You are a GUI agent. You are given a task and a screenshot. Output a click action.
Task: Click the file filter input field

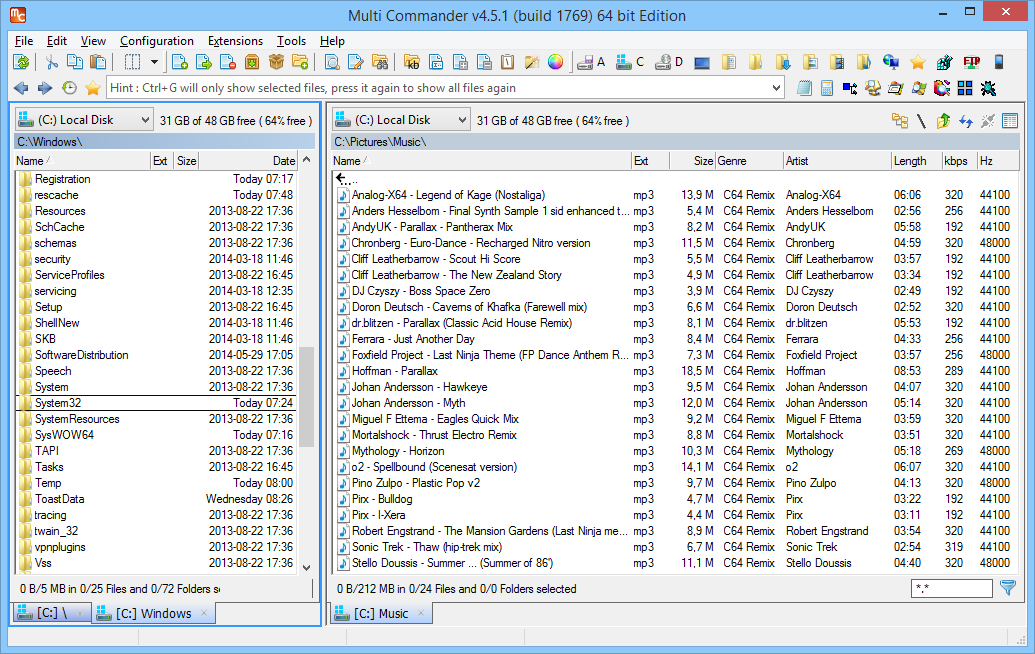(951, 588)
